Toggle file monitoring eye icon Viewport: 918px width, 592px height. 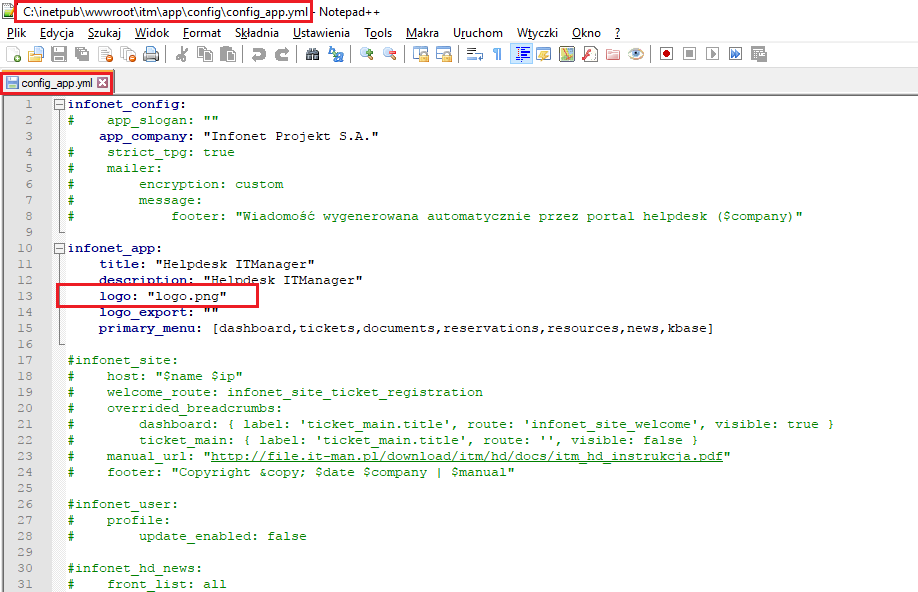[x=636, y=54]
